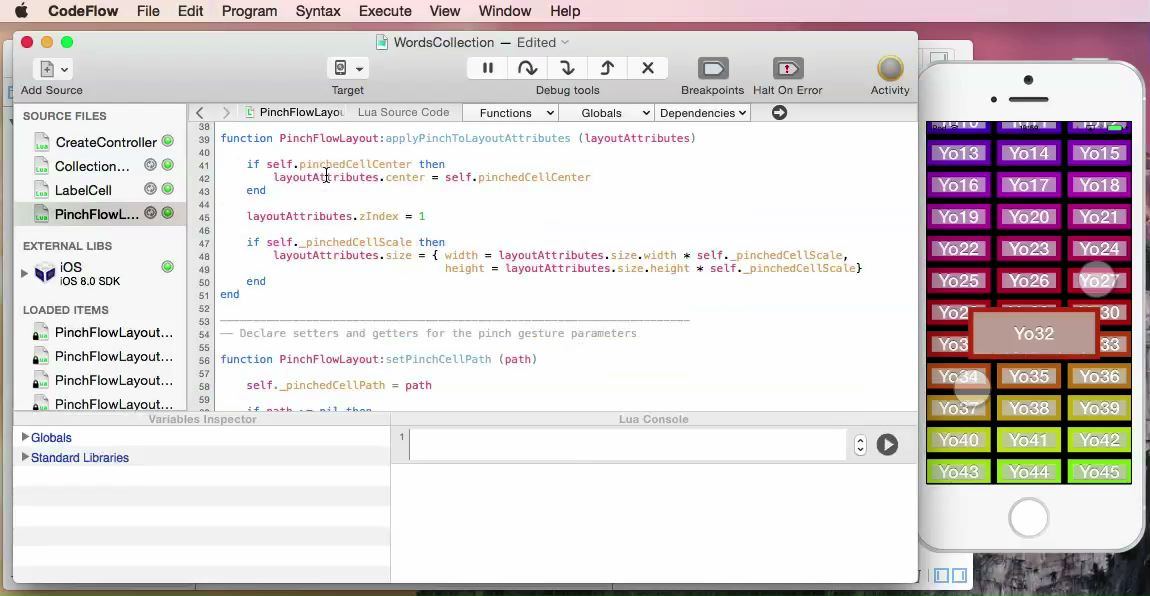Expand Standard Libraries in Variables Inspector
This screenshot has height=596, width=1150.
25,457
